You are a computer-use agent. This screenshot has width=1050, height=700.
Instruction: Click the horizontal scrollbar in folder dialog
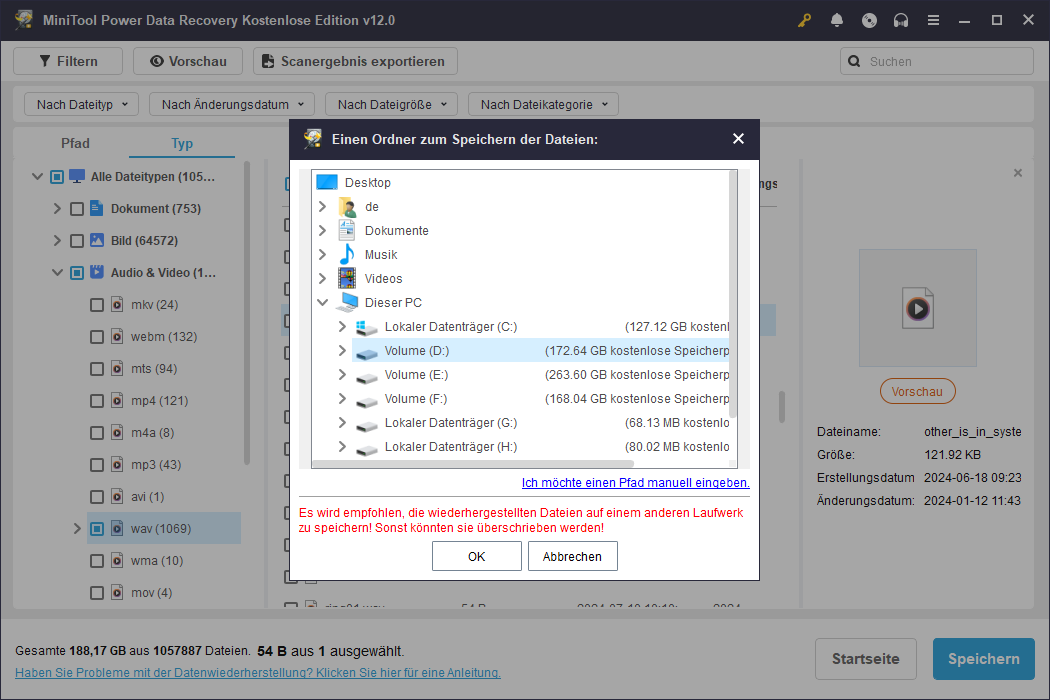coord(473,464)
